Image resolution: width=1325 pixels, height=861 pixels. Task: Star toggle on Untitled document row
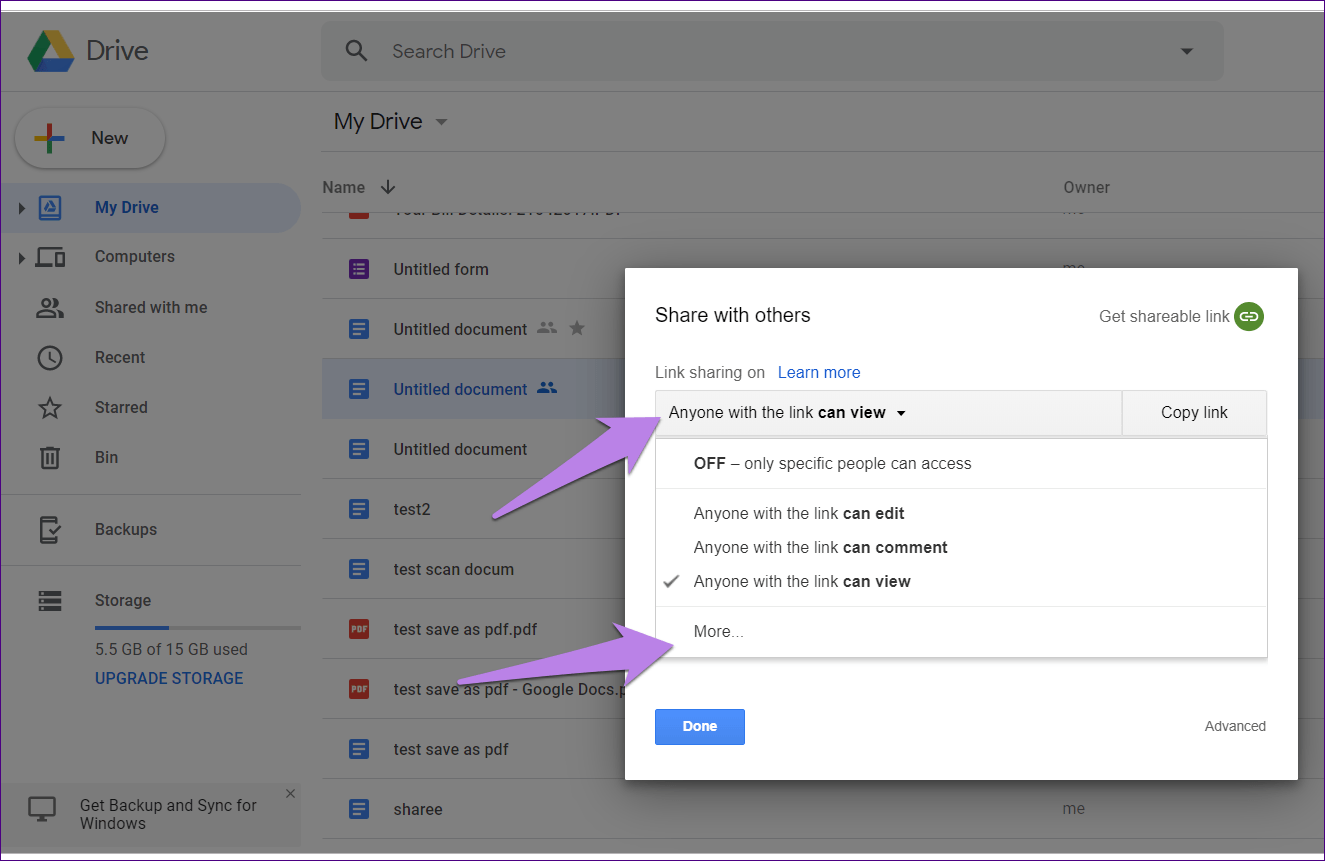[x=577, y=328]
